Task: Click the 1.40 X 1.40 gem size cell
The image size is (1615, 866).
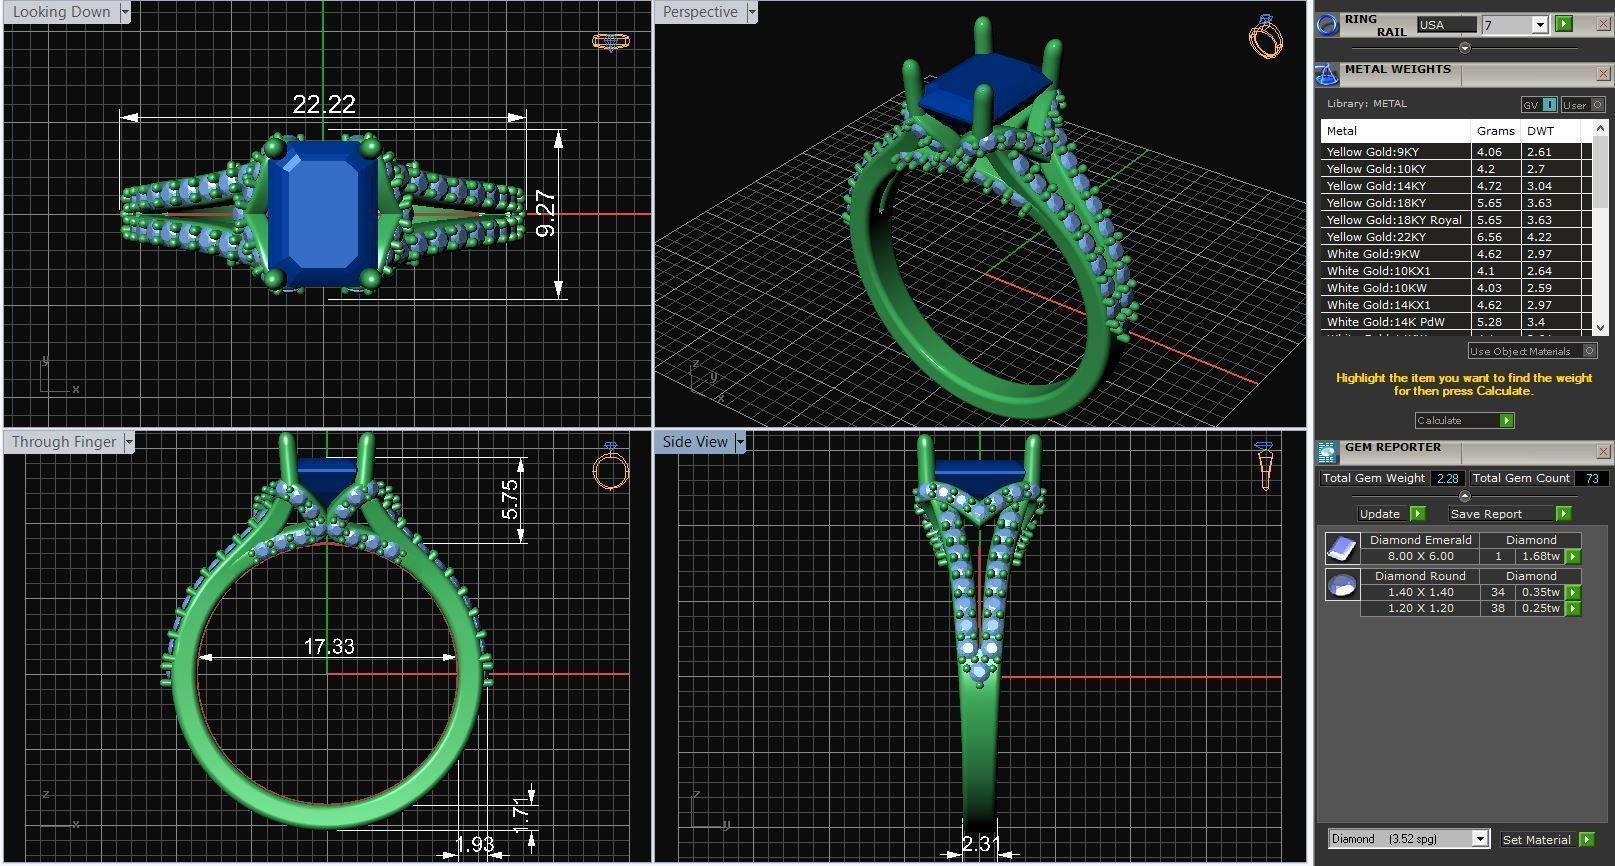Action: [1420, 593]
